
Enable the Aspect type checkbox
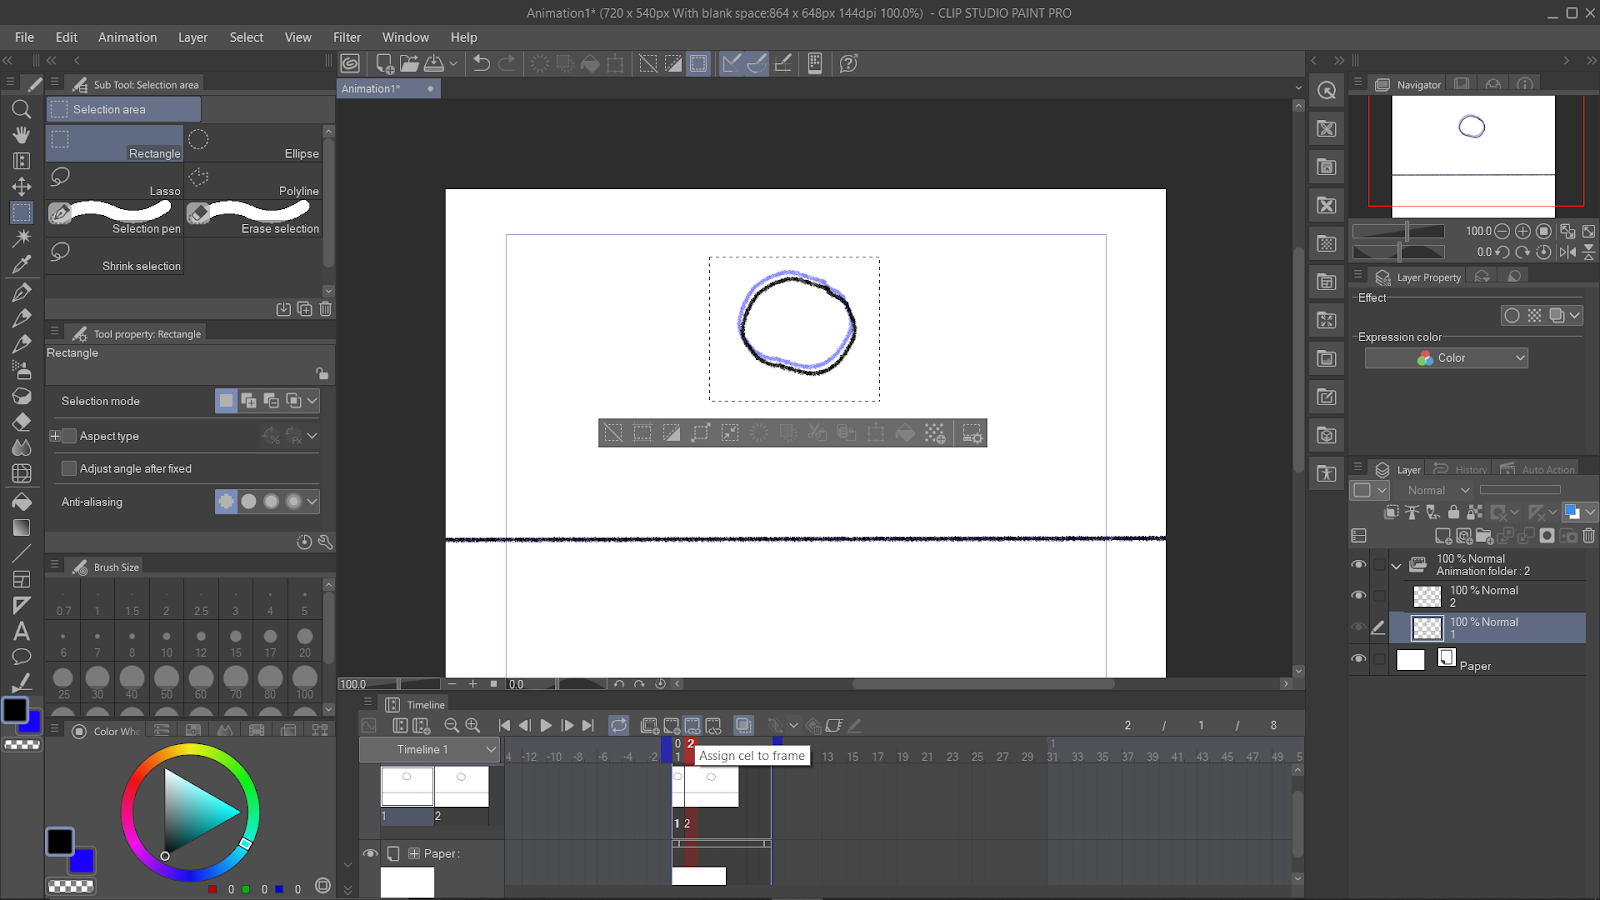tap(69, 436)
